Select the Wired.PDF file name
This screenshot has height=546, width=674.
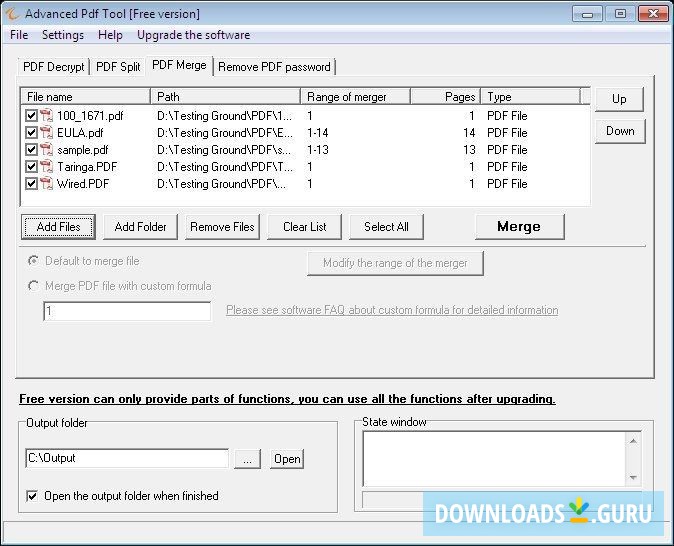point(83,184)
